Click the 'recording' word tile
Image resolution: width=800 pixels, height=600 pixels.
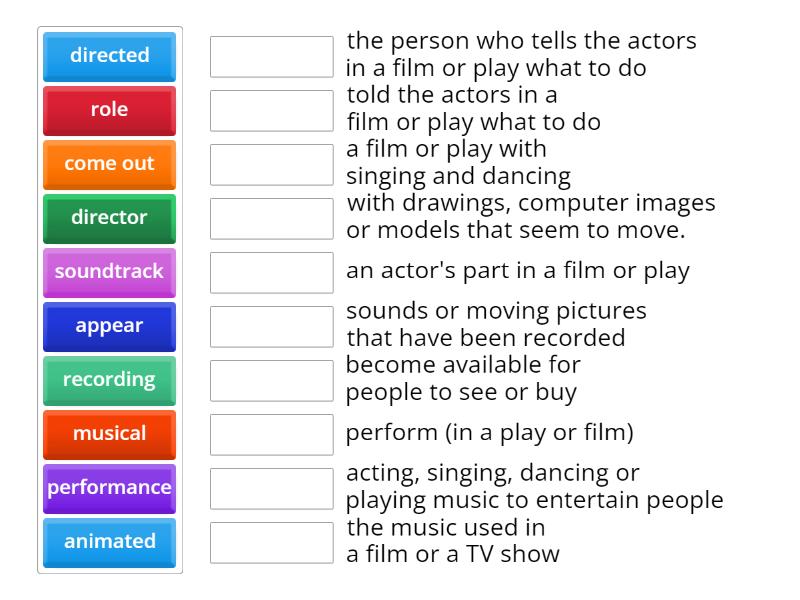pos(109,380)
